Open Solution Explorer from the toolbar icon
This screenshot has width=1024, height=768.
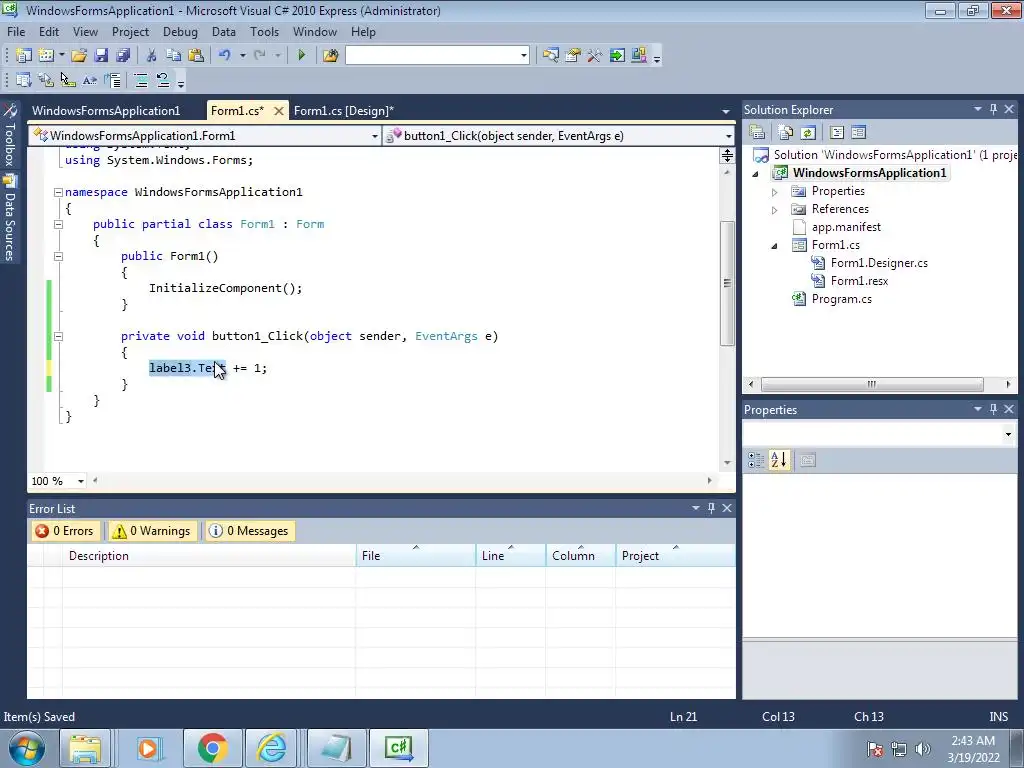(551, 56)
